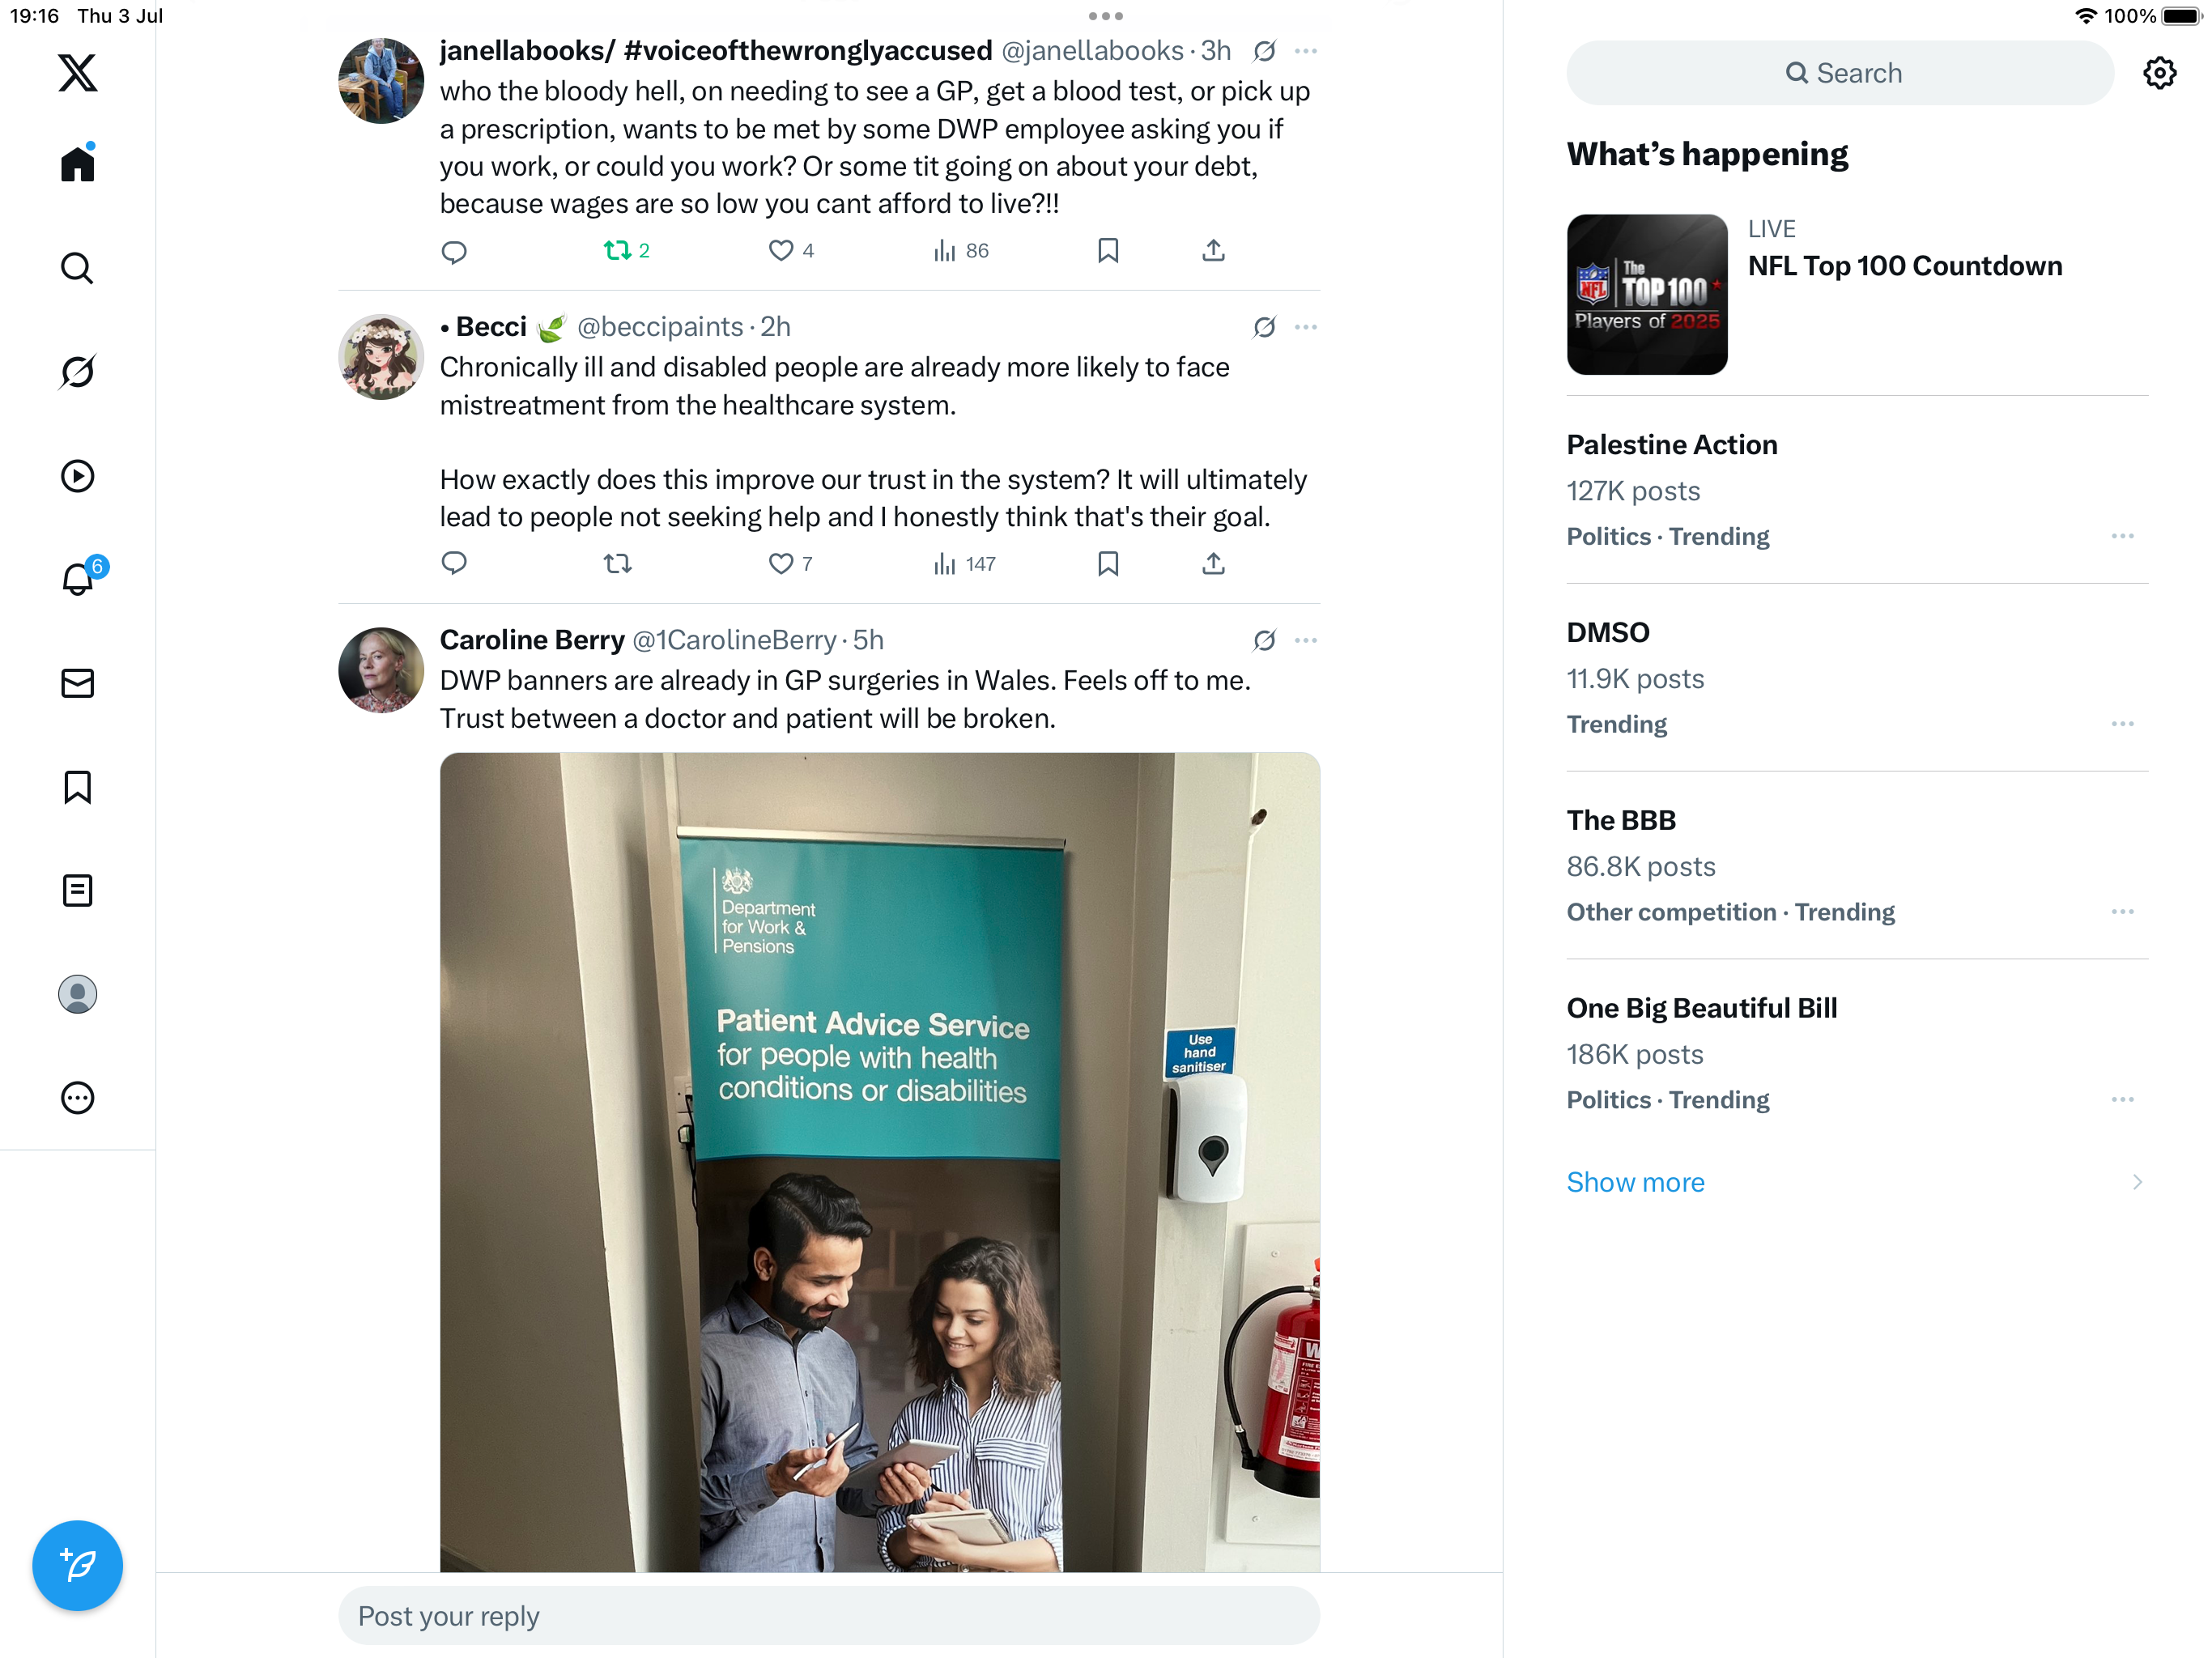Focus the Post your reply field
Screen dimensions: 2212x1658
828,1615
